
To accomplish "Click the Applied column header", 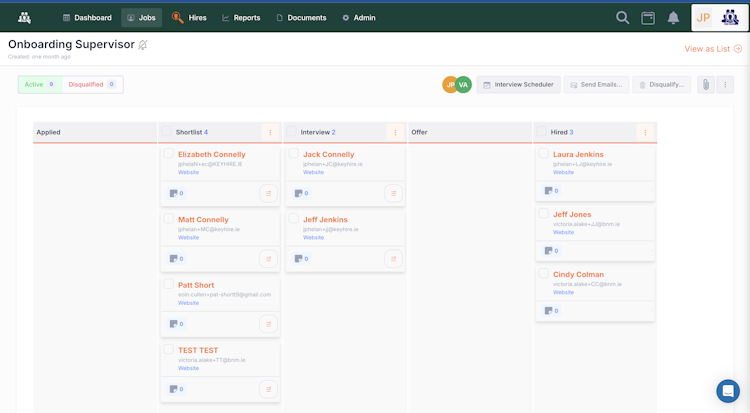I will (x=95, y=133).
